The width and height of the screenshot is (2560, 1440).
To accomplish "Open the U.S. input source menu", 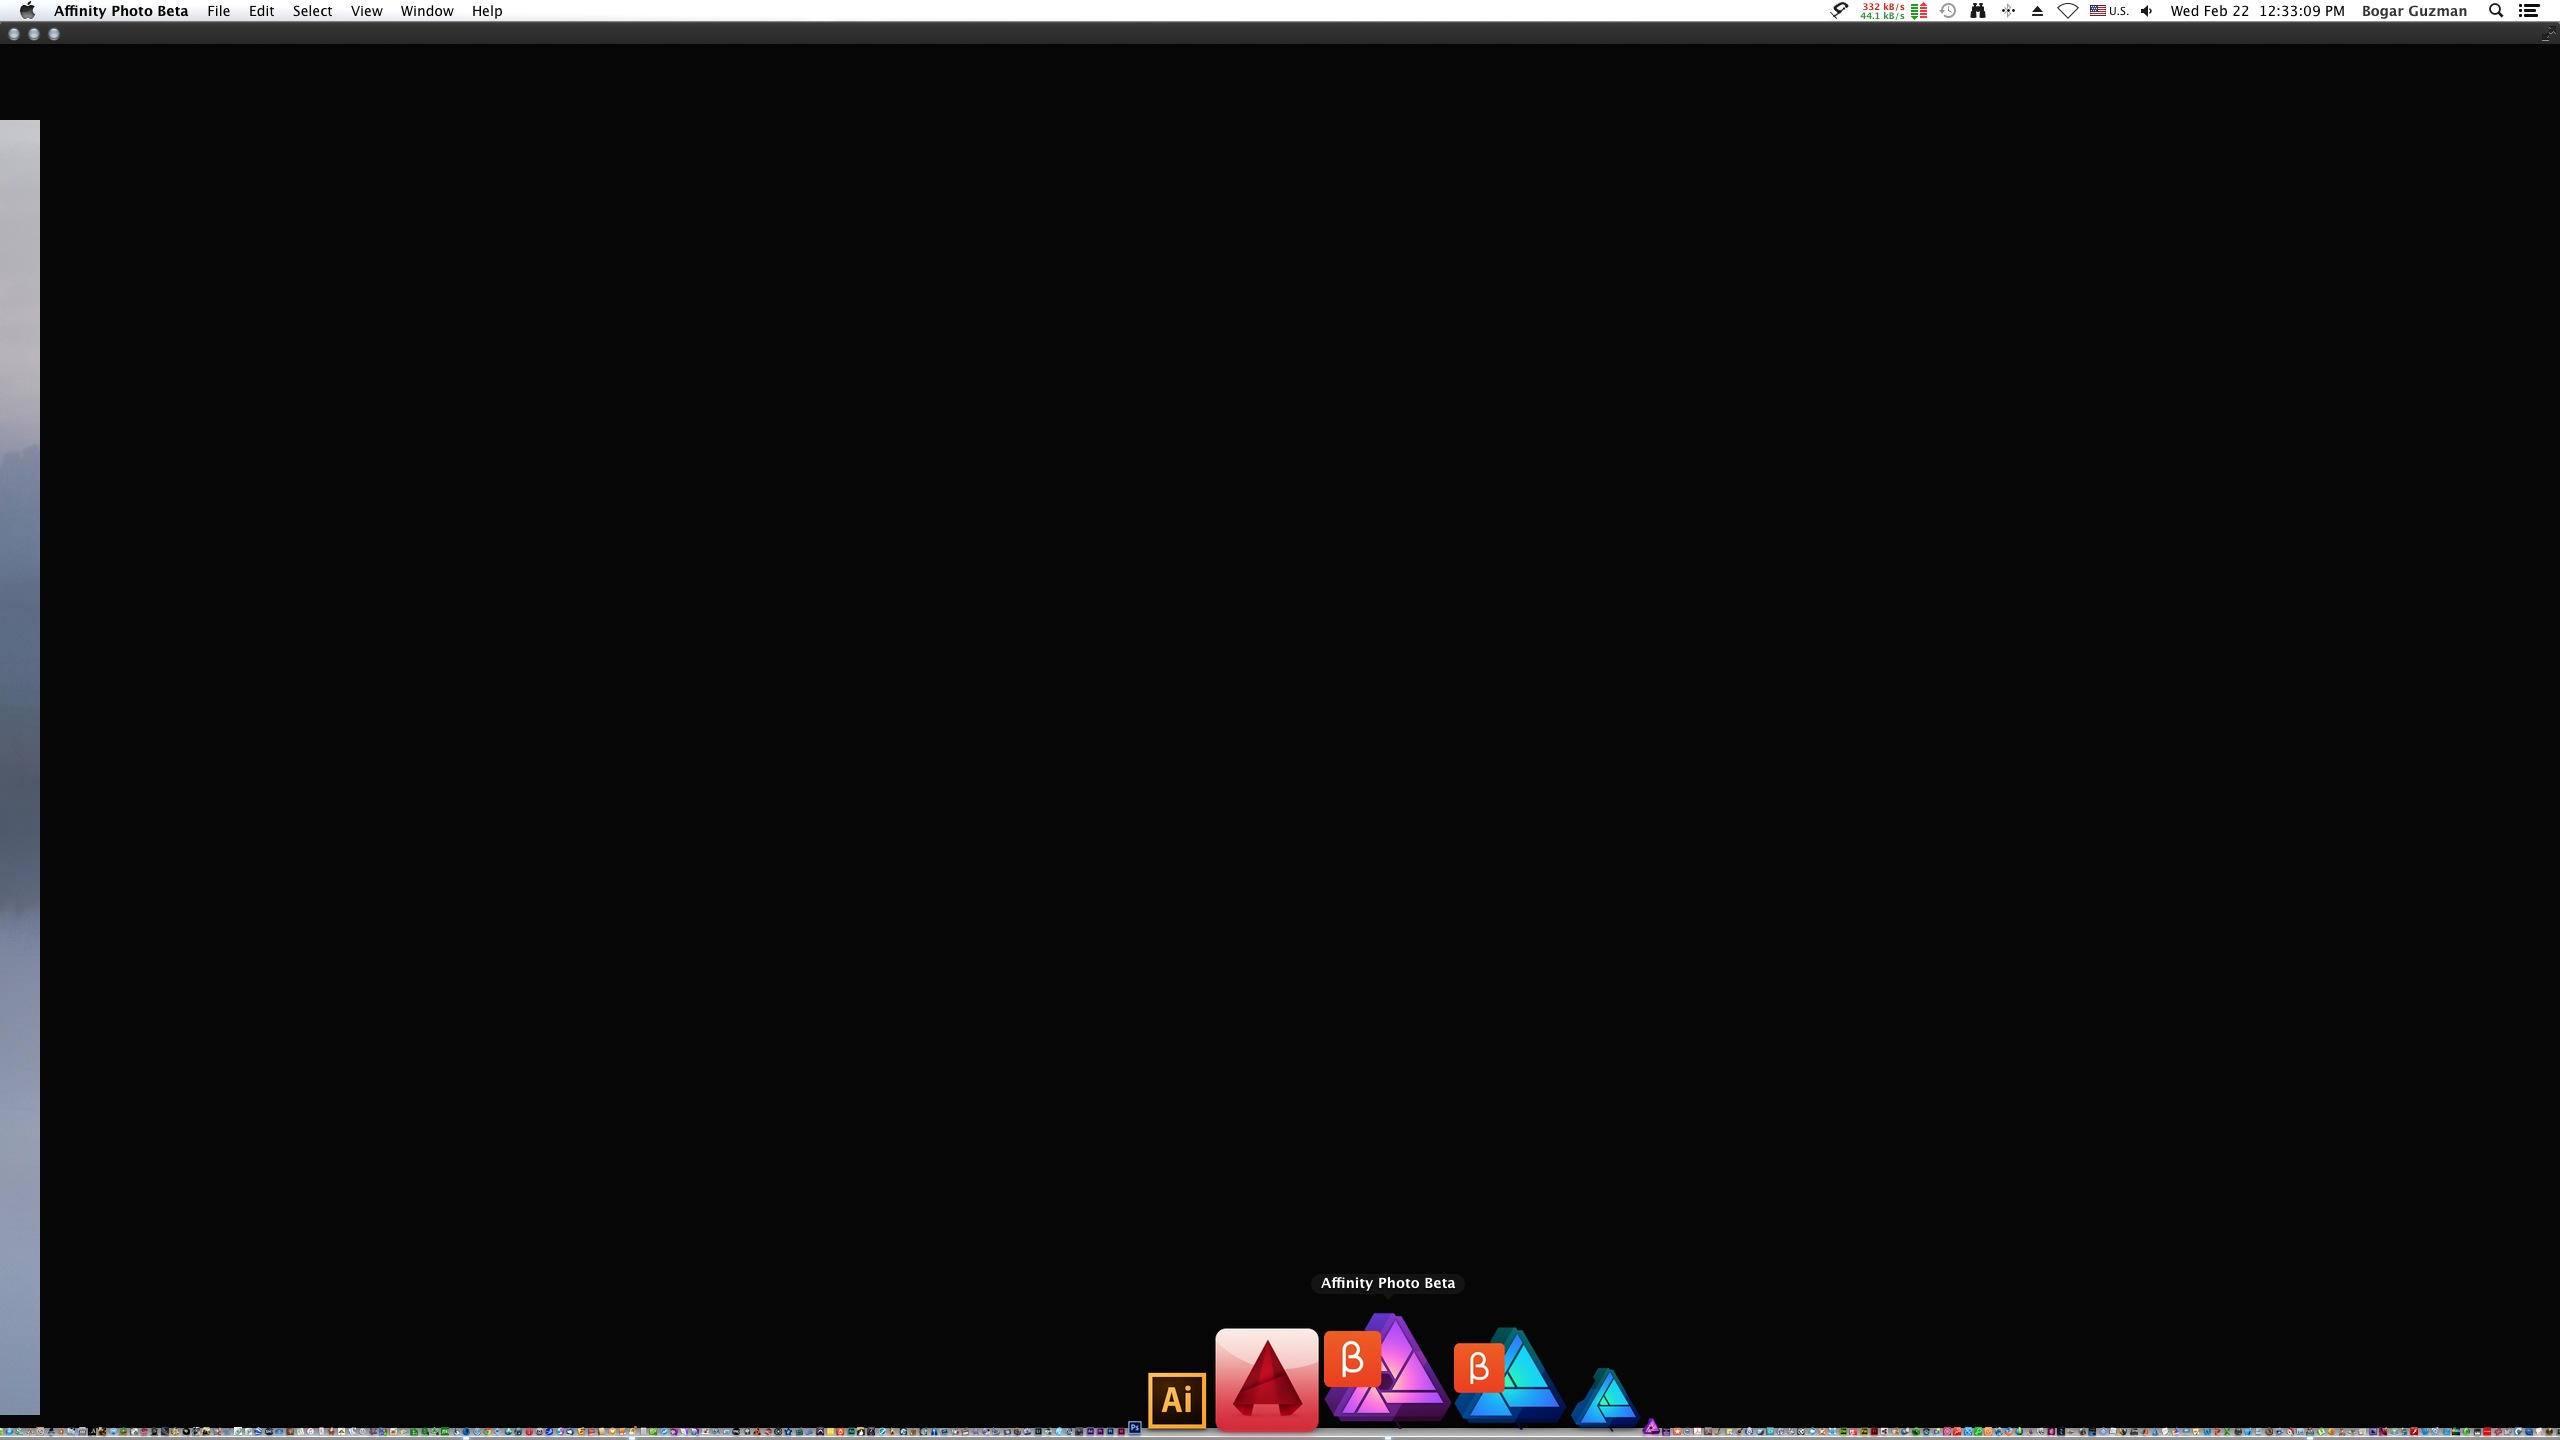I will [2109, 11].
